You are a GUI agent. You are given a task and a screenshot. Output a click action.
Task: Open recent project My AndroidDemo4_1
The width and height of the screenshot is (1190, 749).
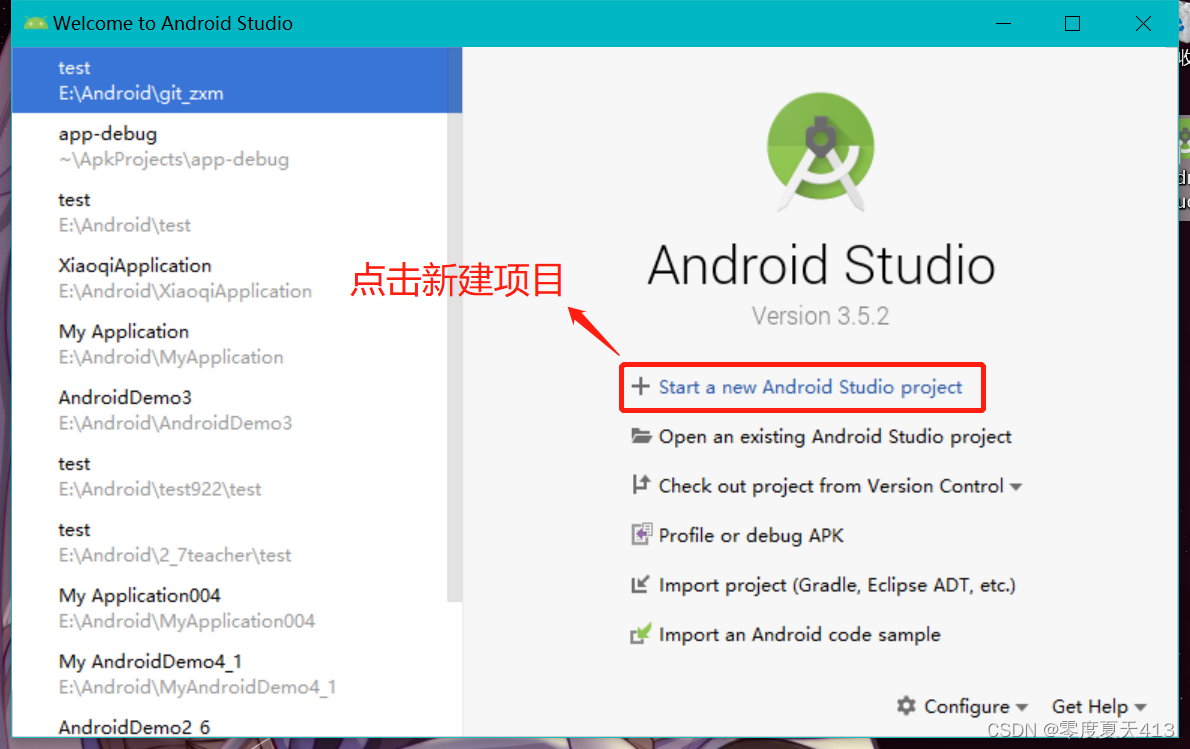[229, 675]
